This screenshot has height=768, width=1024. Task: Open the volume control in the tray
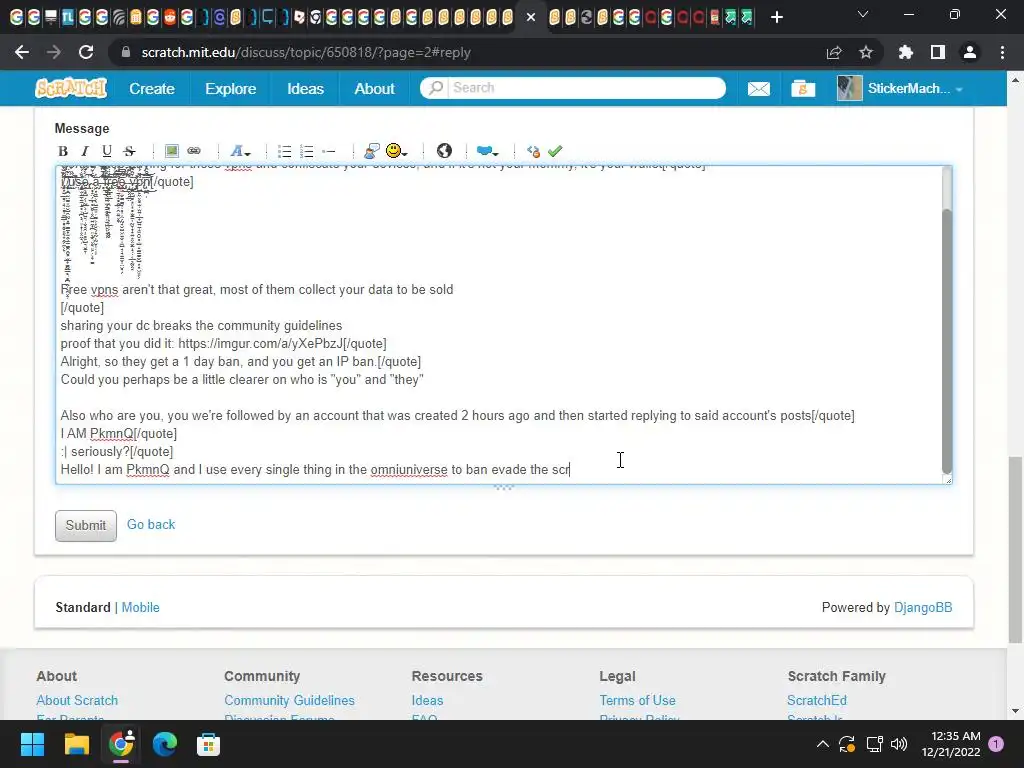[x=899, y=744]
